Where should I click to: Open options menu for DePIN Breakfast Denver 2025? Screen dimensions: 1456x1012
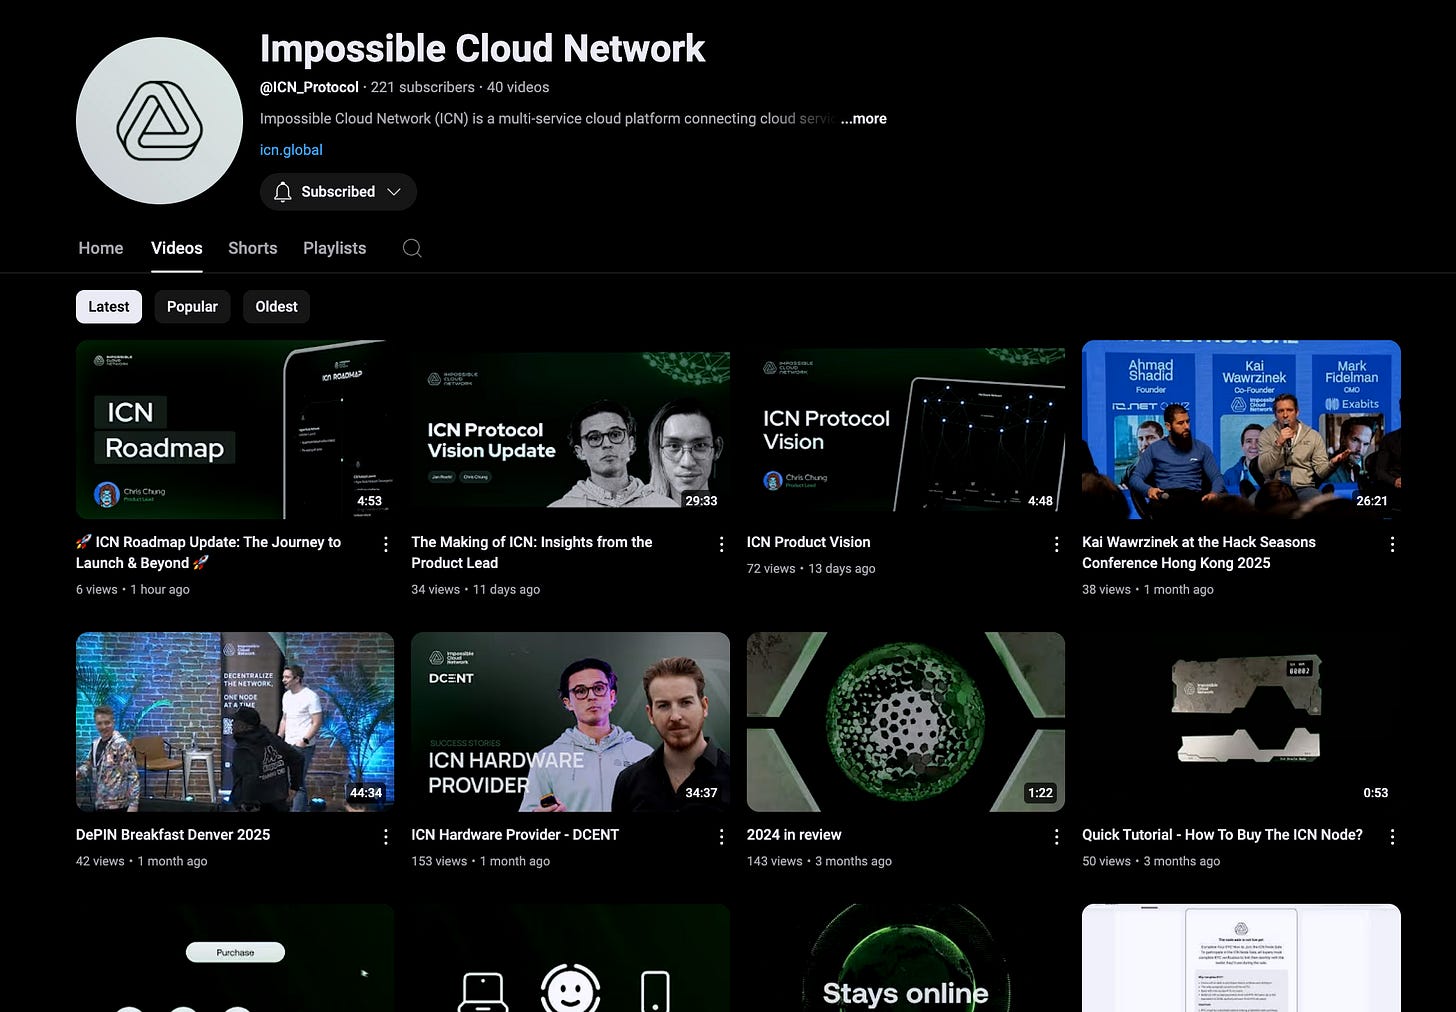tap(386, 836)
